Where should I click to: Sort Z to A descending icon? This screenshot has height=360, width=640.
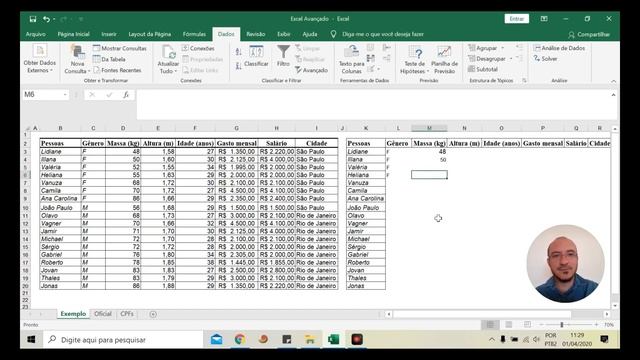pyautogui.click(x=238, y=65)
